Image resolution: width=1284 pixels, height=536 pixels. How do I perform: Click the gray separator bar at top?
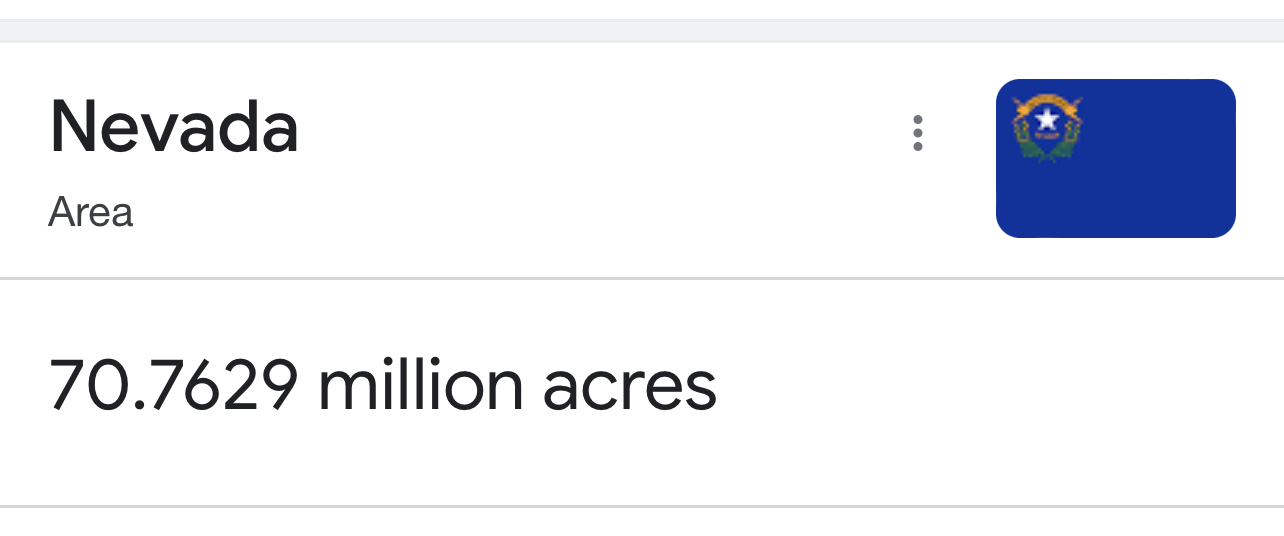pos(642,30)
